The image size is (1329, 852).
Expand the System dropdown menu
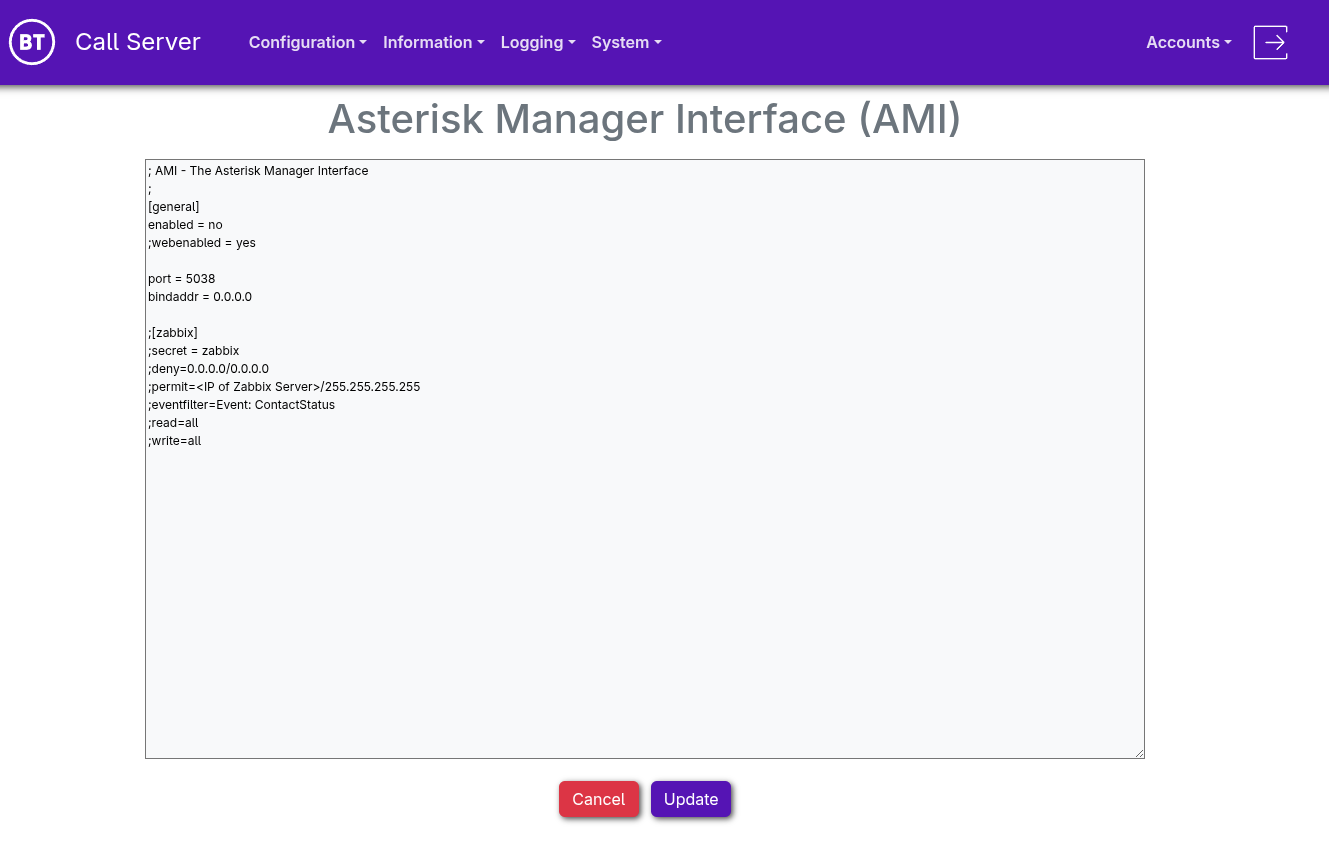tap(627, 42)
